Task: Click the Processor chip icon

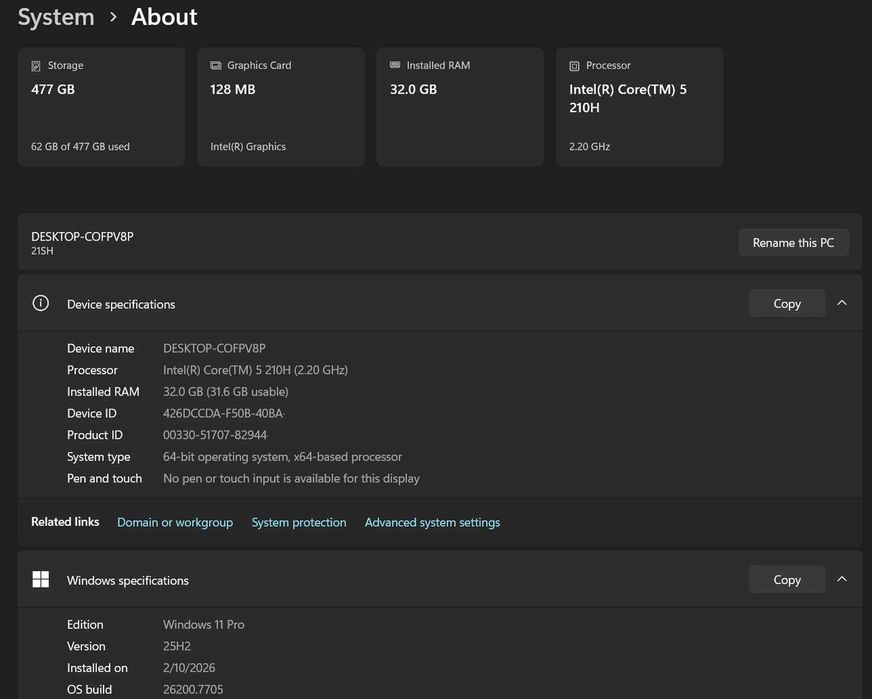Action: coord(574,66)
